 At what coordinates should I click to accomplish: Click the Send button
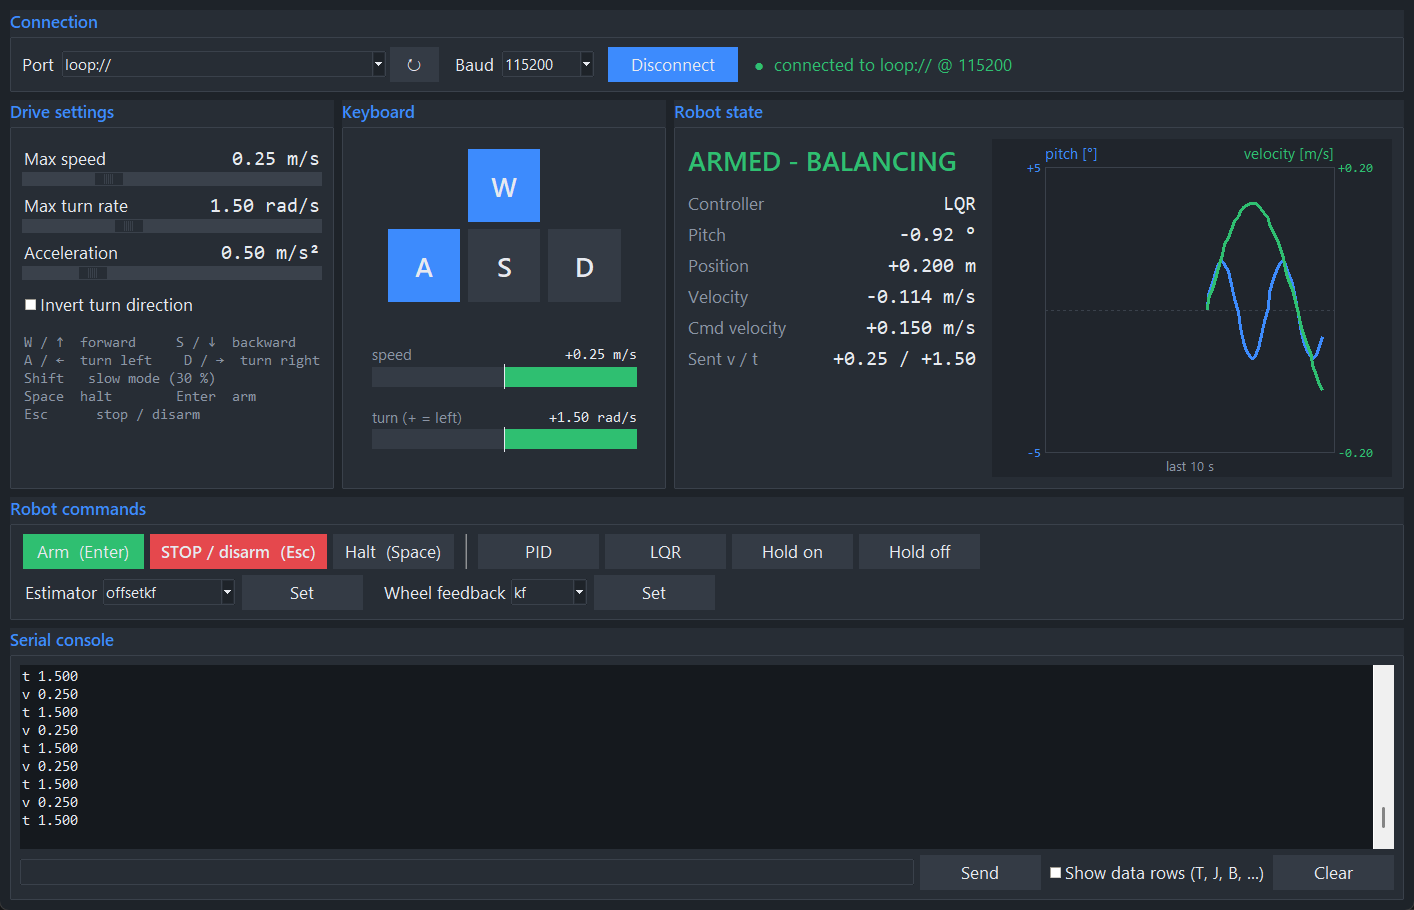tap(980, 873)
